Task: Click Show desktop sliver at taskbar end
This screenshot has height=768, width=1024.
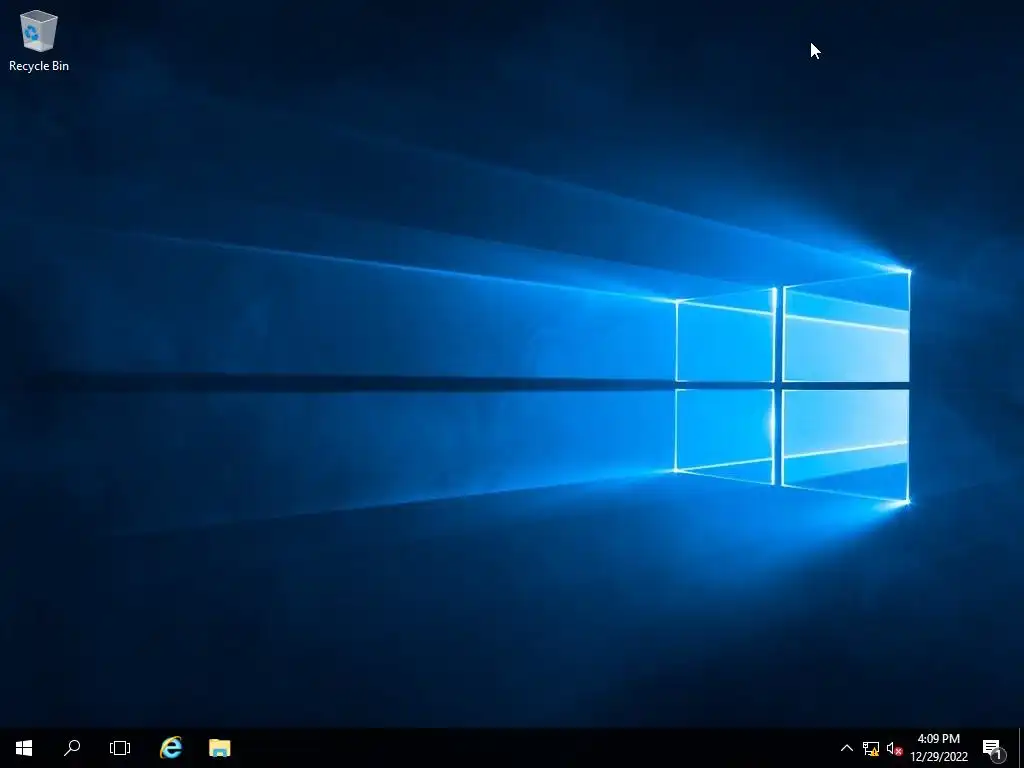Action: pos(1021,748)
